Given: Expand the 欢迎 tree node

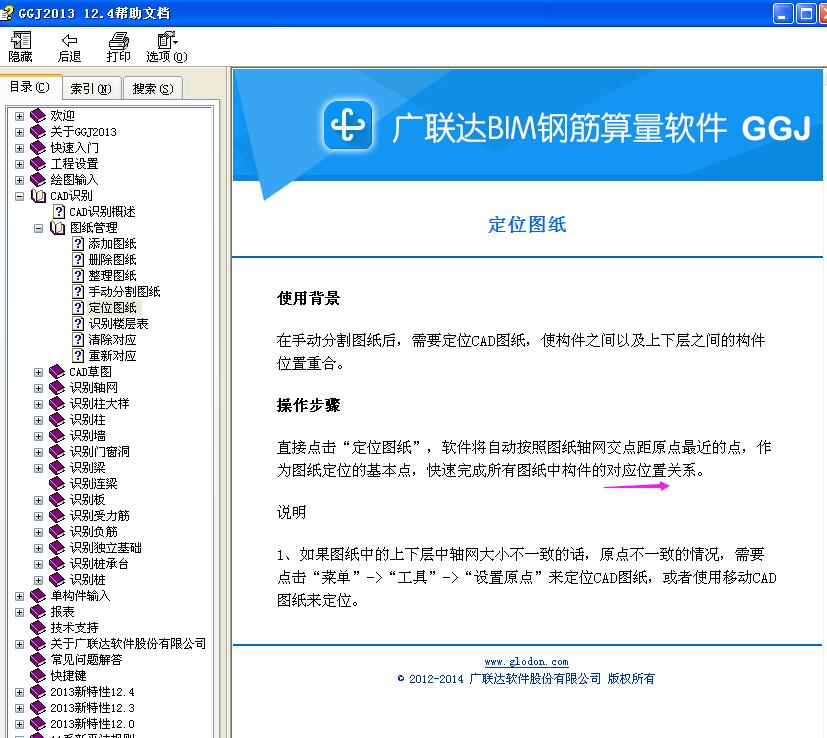Looking at the screenshot, I should [x=20, y=116].
